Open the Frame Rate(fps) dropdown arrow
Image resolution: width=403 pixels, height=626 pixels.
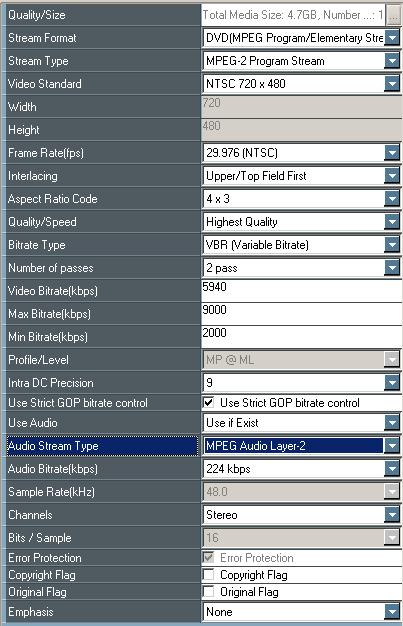click(392, 153)
